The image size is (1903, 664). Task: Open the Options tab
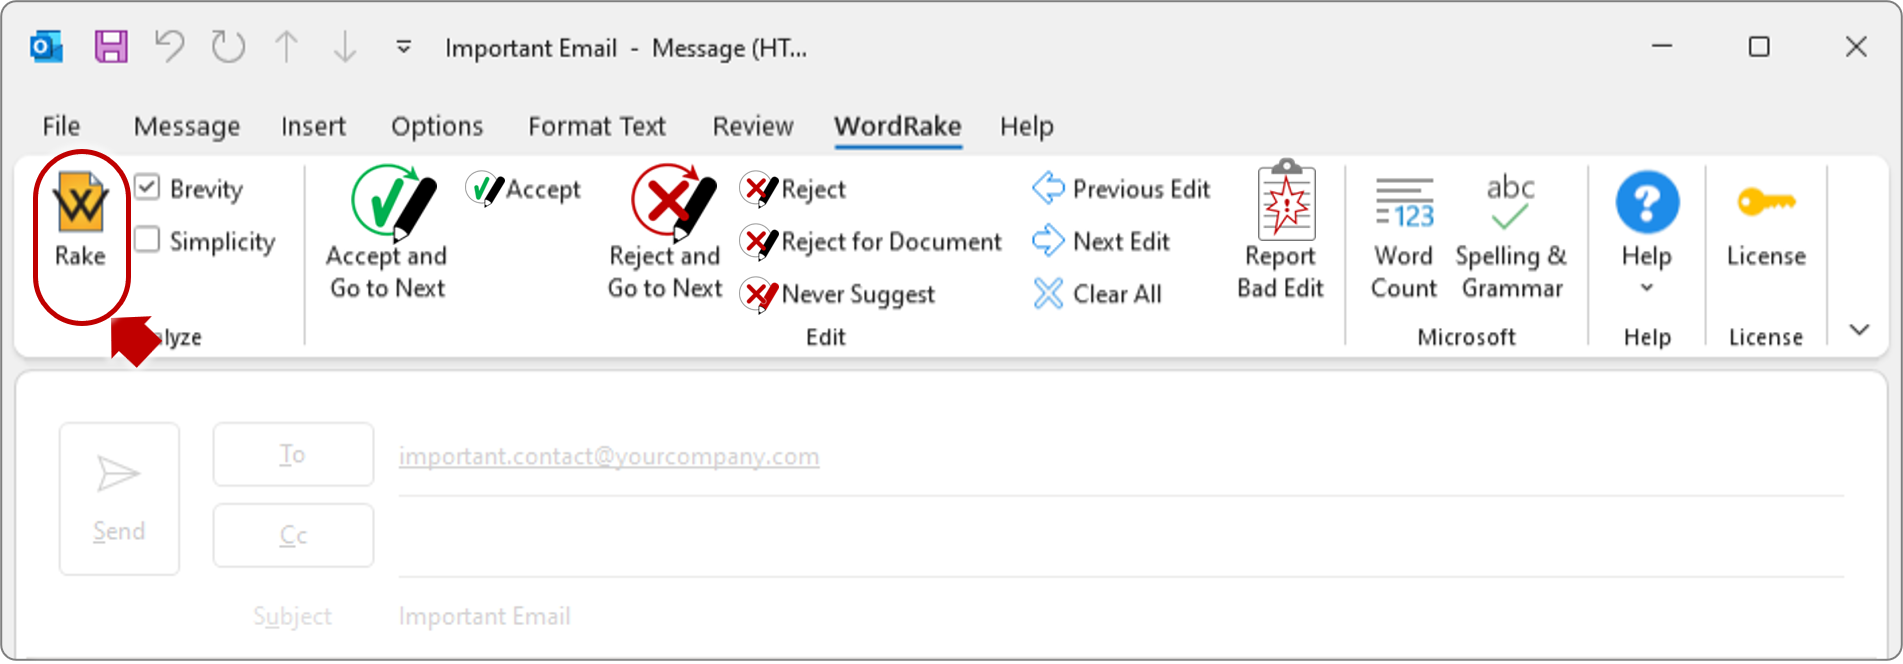pos(437,126)
